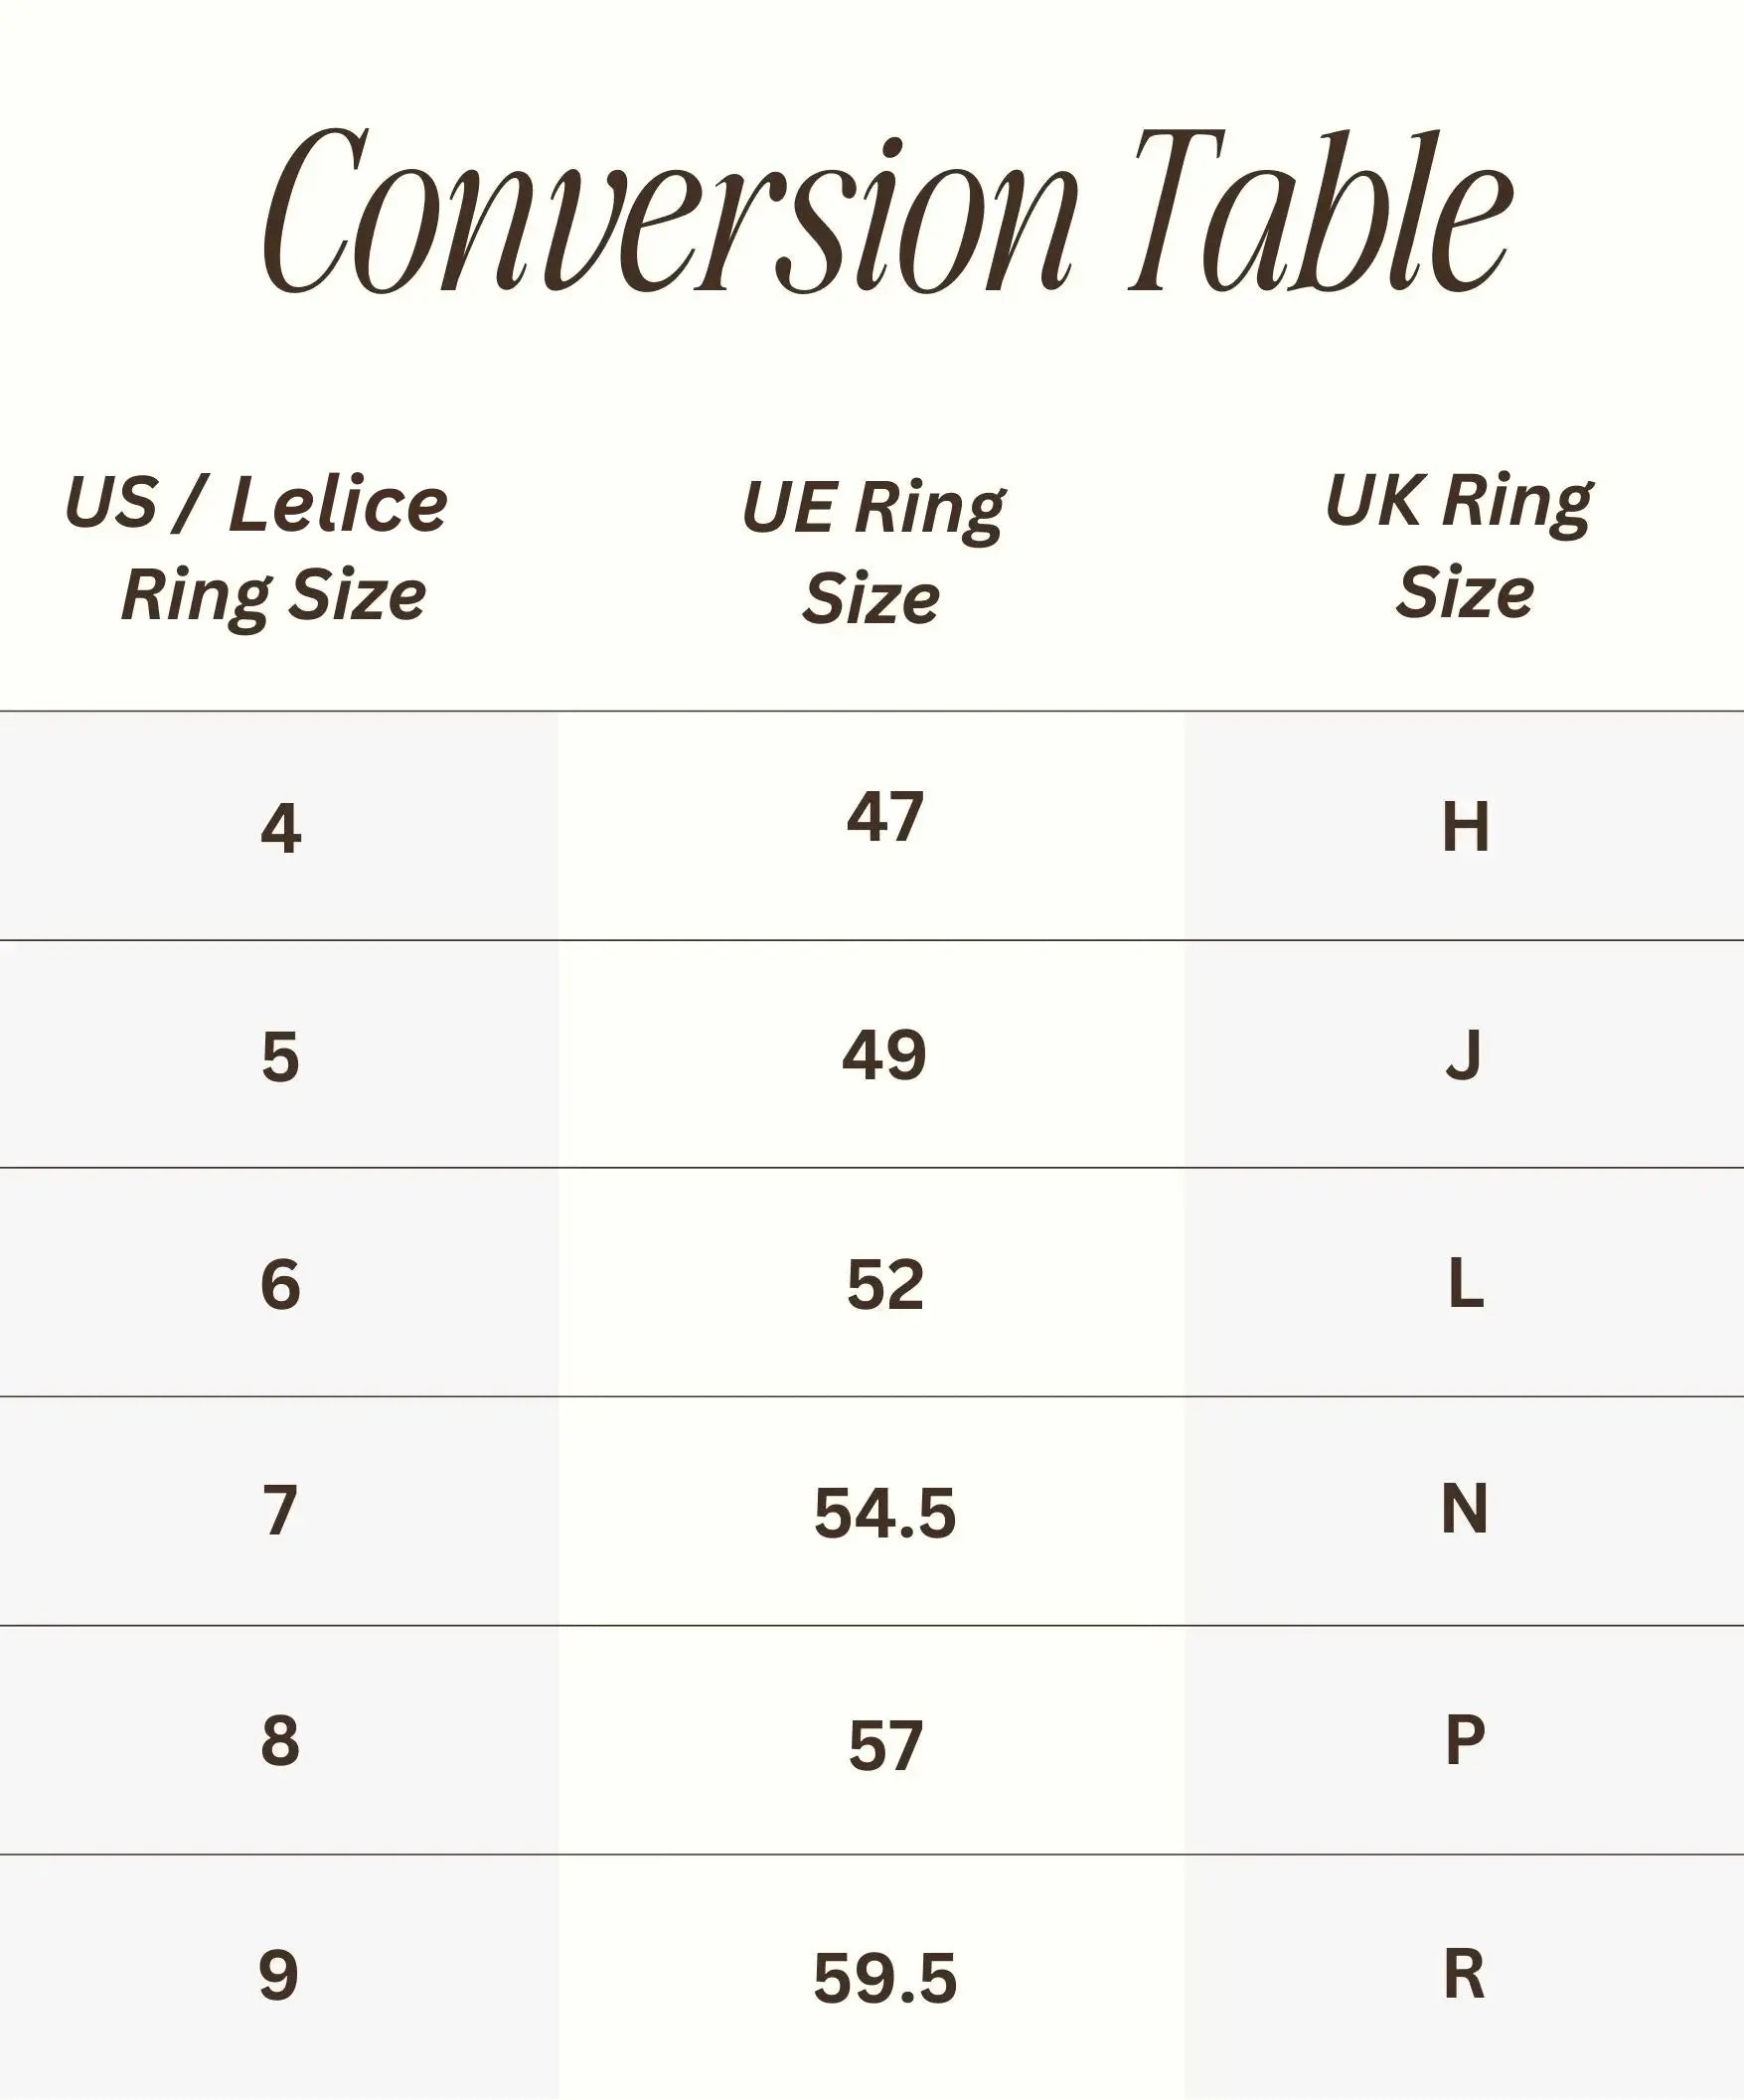Click the UK size J cell

(1464, 1055)
